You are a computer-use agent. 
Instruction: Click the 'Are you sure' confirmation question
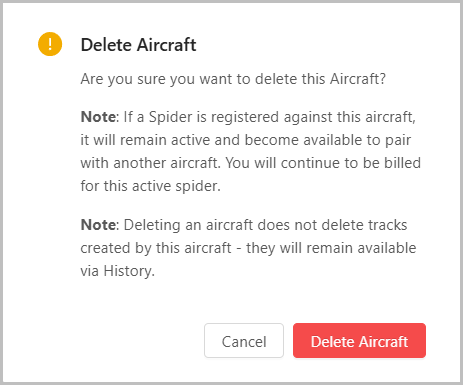tap(233, 79)
